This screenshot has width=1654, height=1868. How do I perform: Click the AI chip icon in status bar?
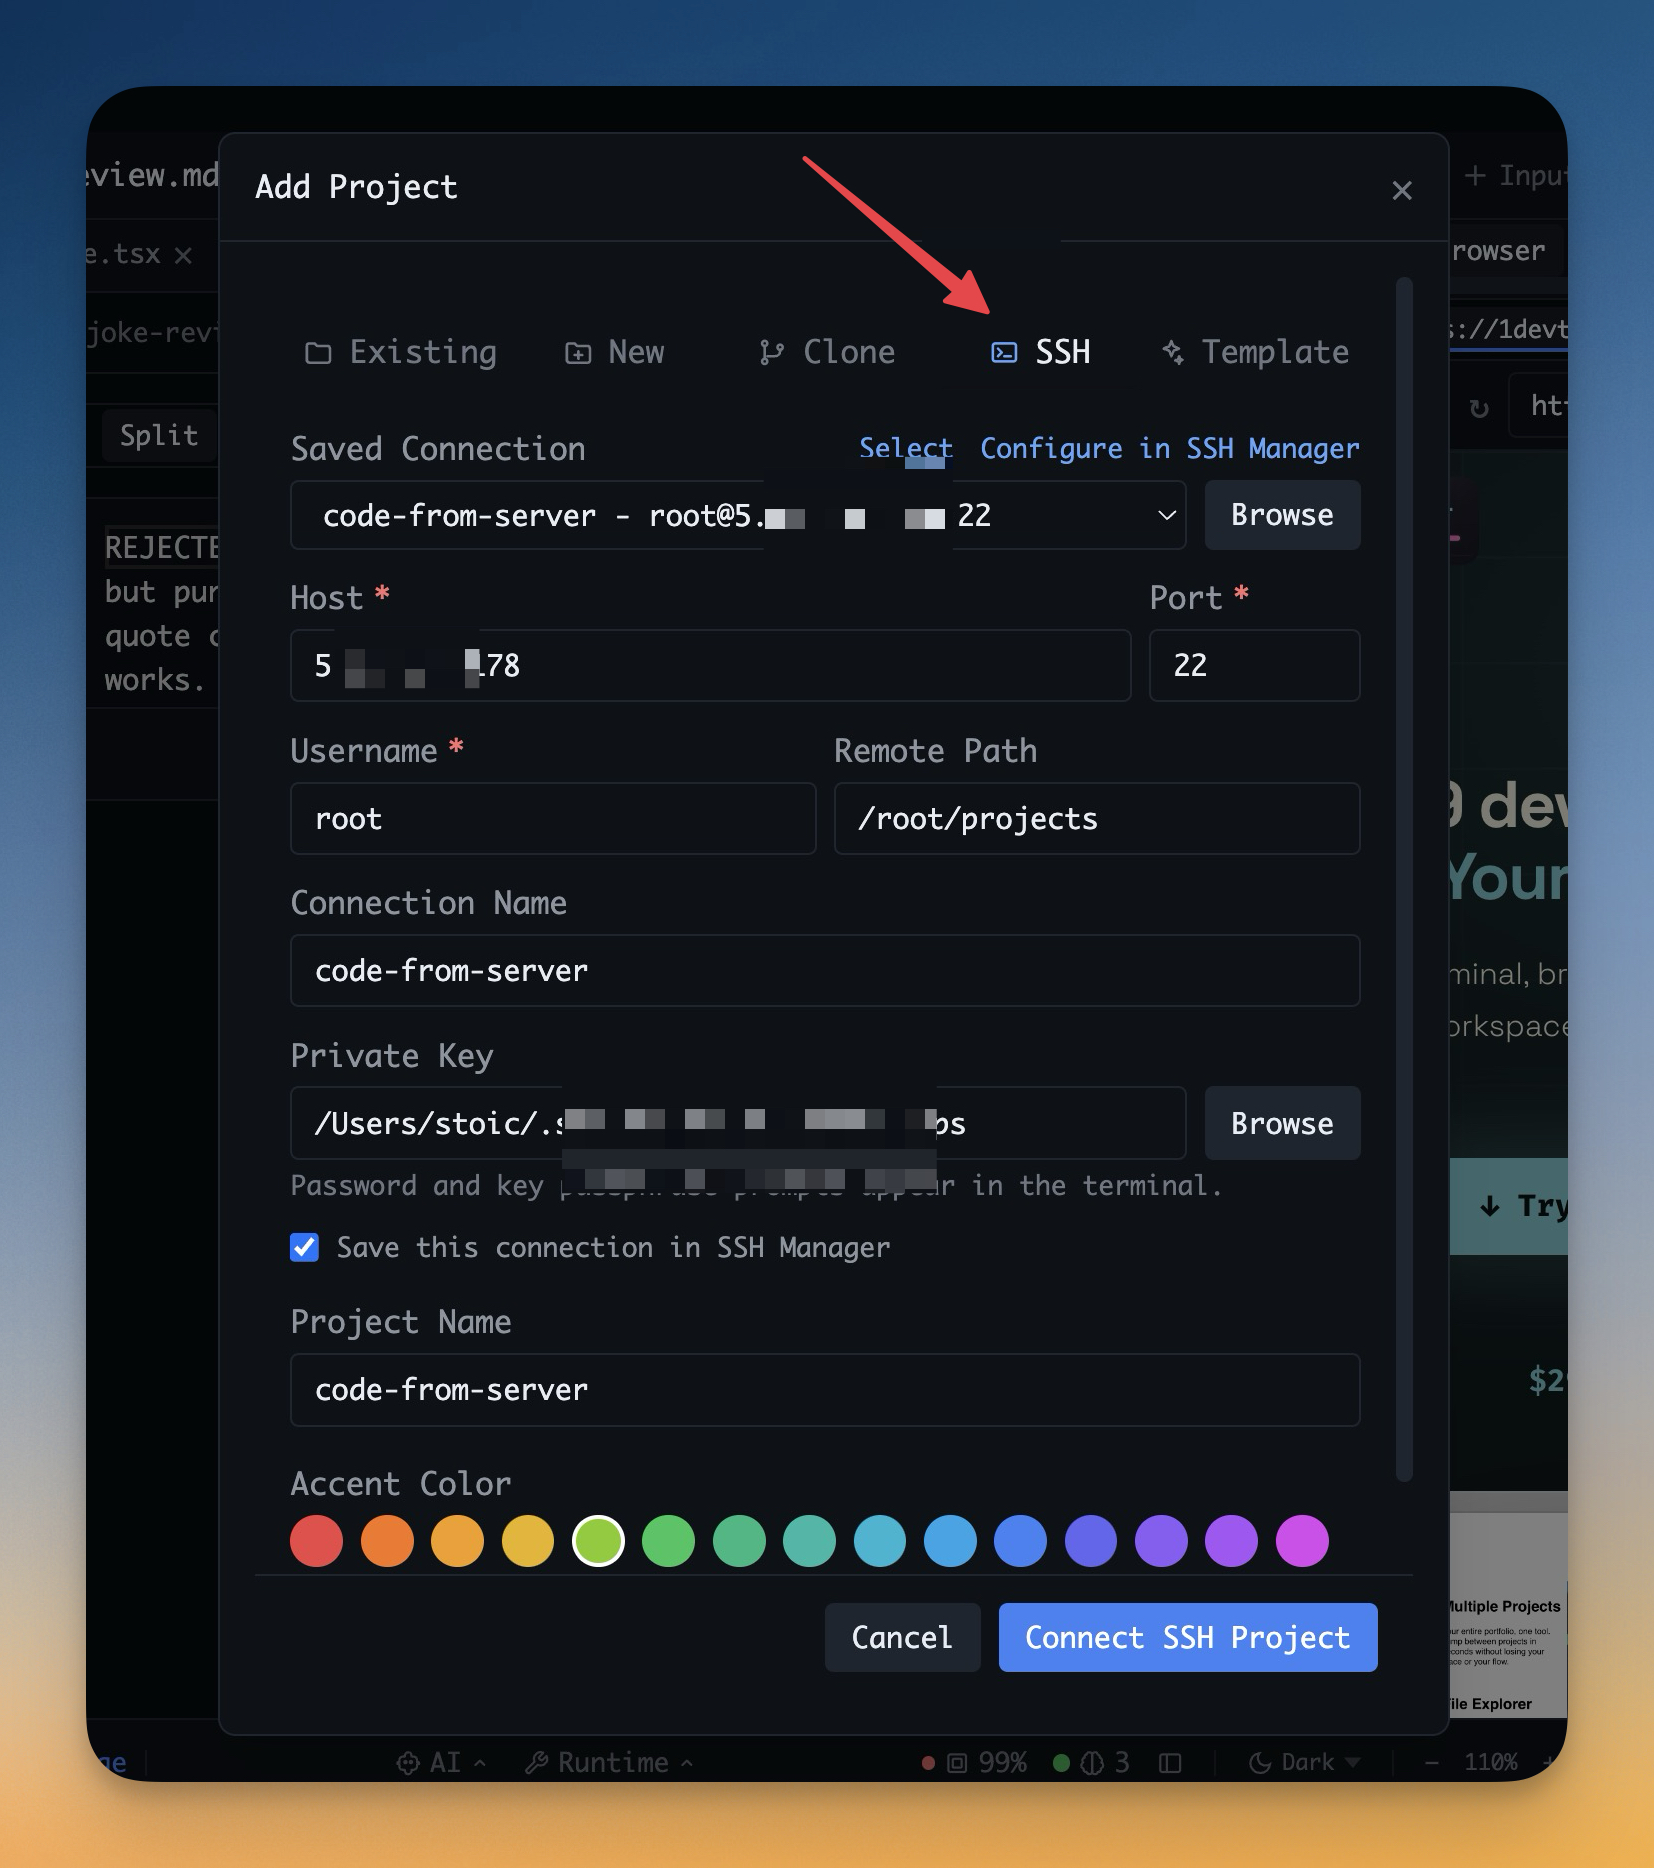[x=408, y=1763]
